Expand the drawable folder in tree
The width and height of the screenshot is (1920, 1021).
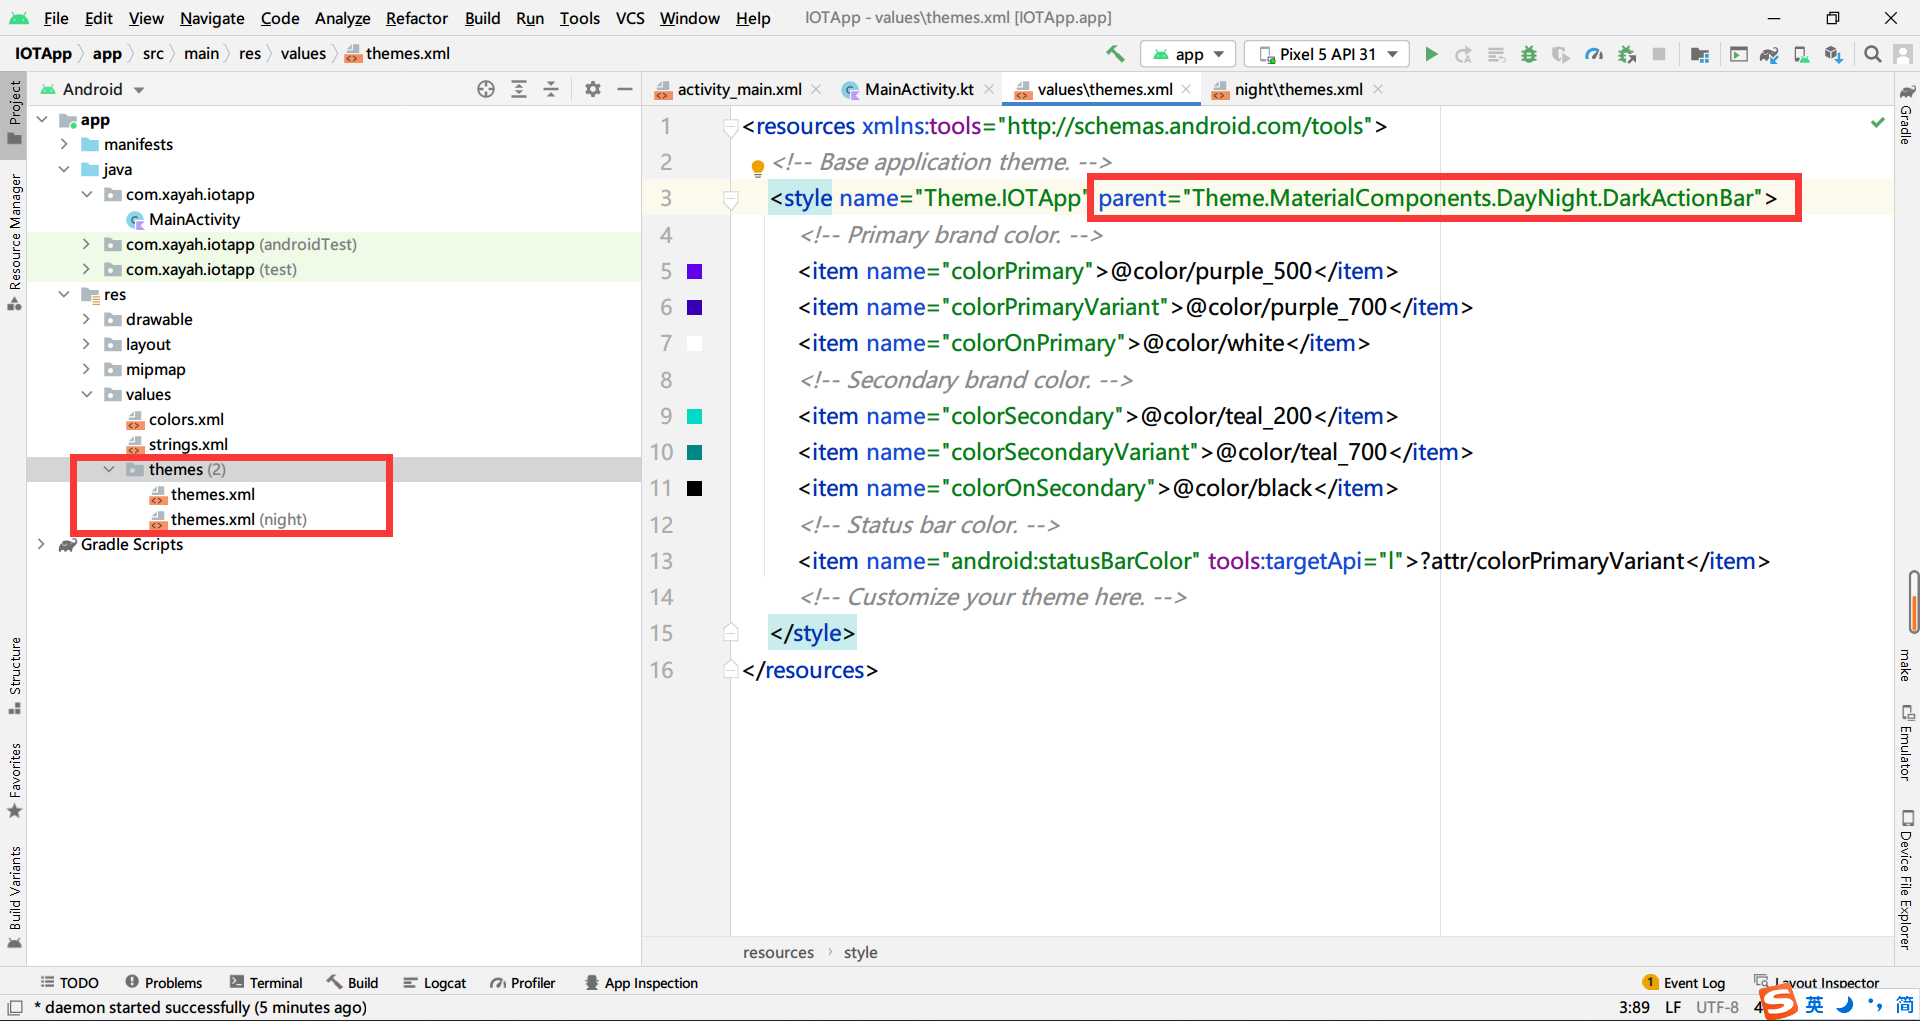(x=86, y=319)
